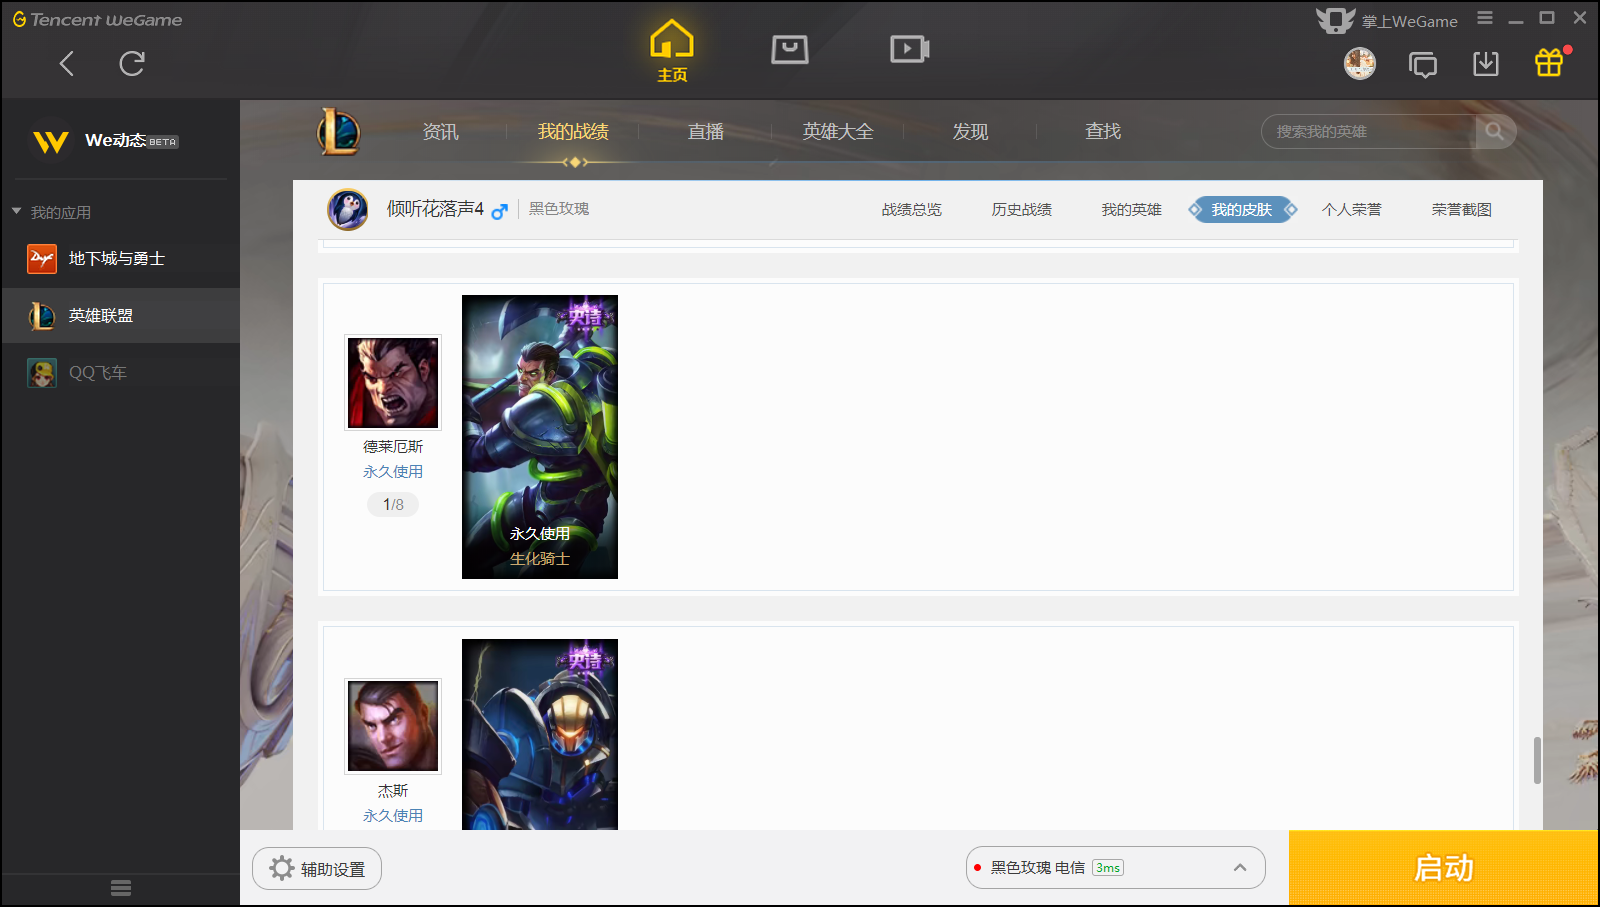Open the 英雄大全 tab

(838, 132)
